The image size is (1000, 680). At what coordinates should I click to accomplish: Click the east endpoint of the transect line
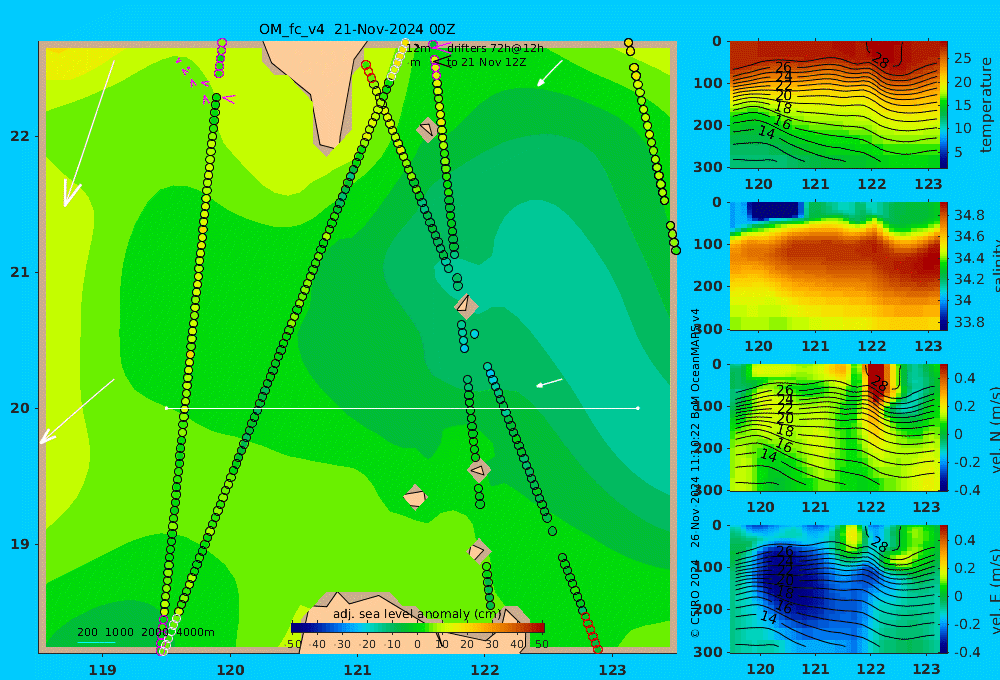tap(638, 408)
